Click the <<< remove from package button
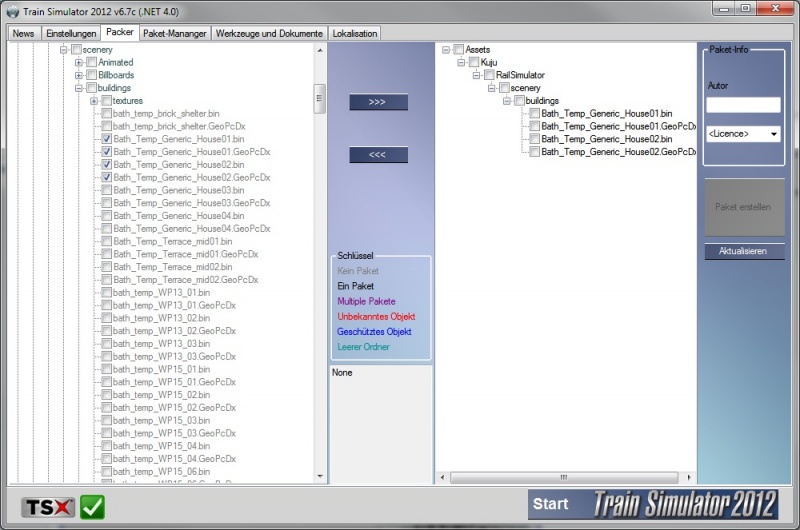Image resolution: width=800 pixels, height=530 pixels. coord(378,155)
